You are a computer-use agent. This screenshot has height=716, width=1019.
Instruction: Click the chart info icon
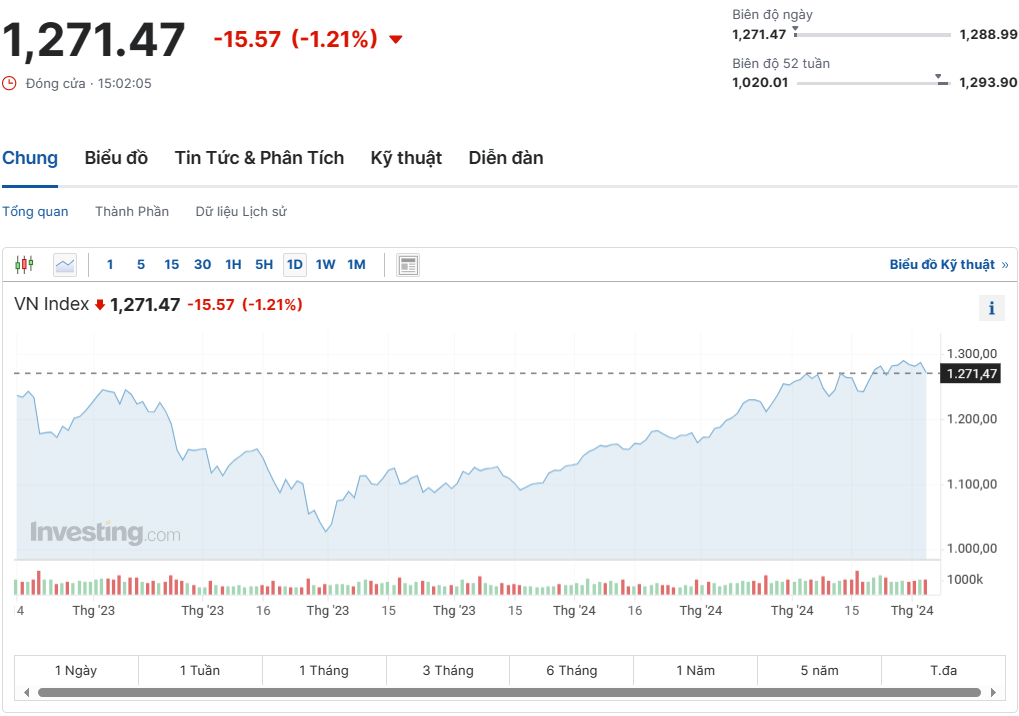991,308
